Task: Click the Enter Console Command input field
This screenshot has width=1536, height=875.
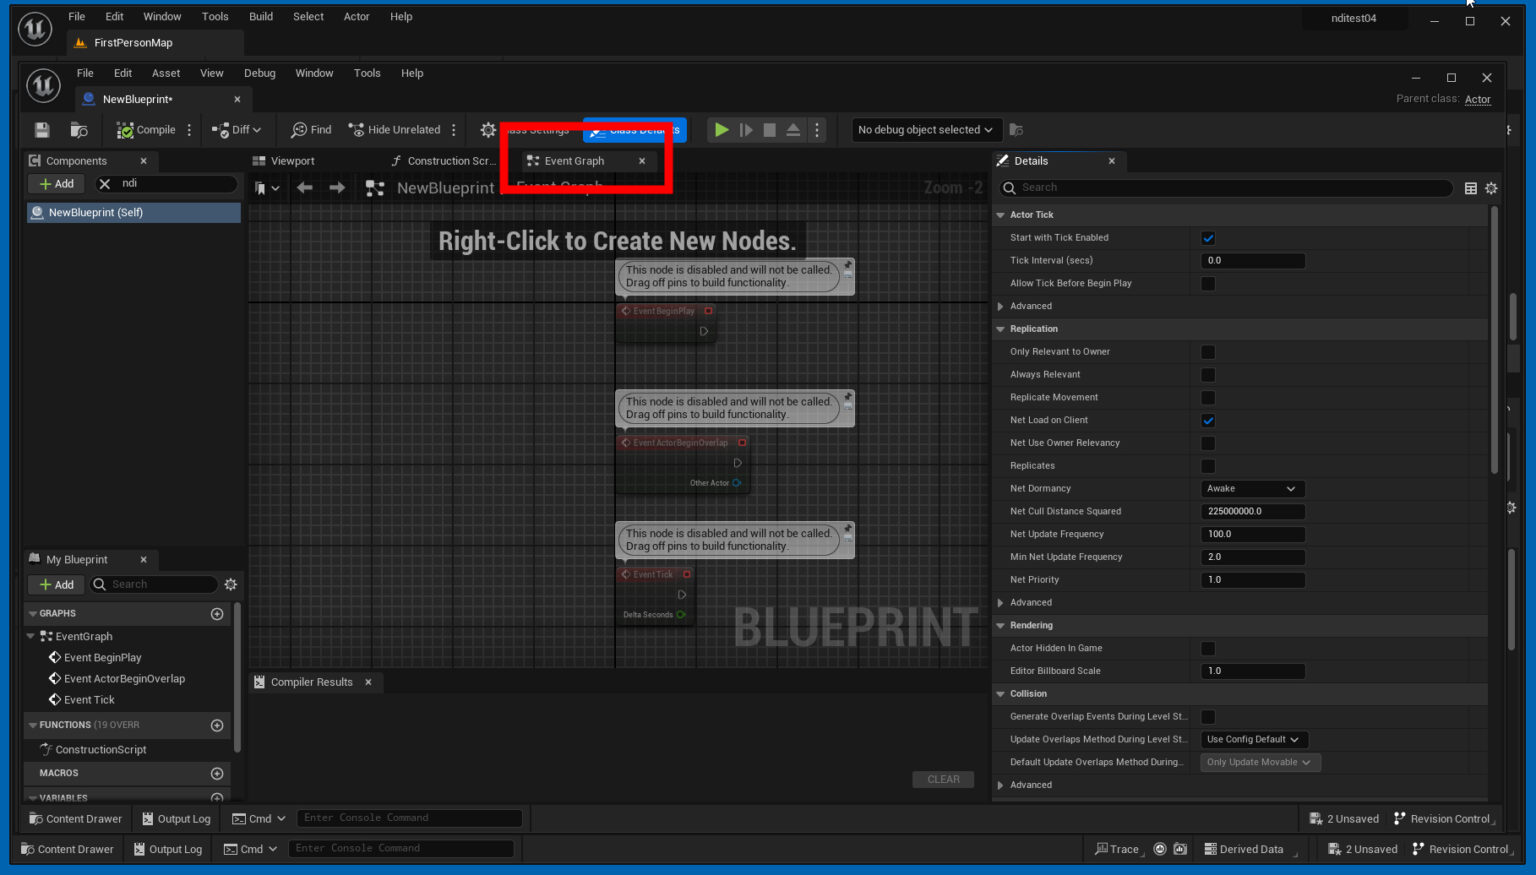Action: (408, 817)
